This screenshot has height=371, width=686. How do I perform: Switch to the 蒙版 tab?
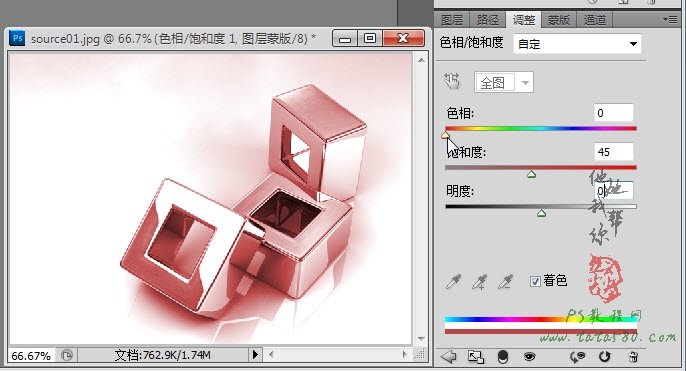pyautogui.click(x=559, y=20)
